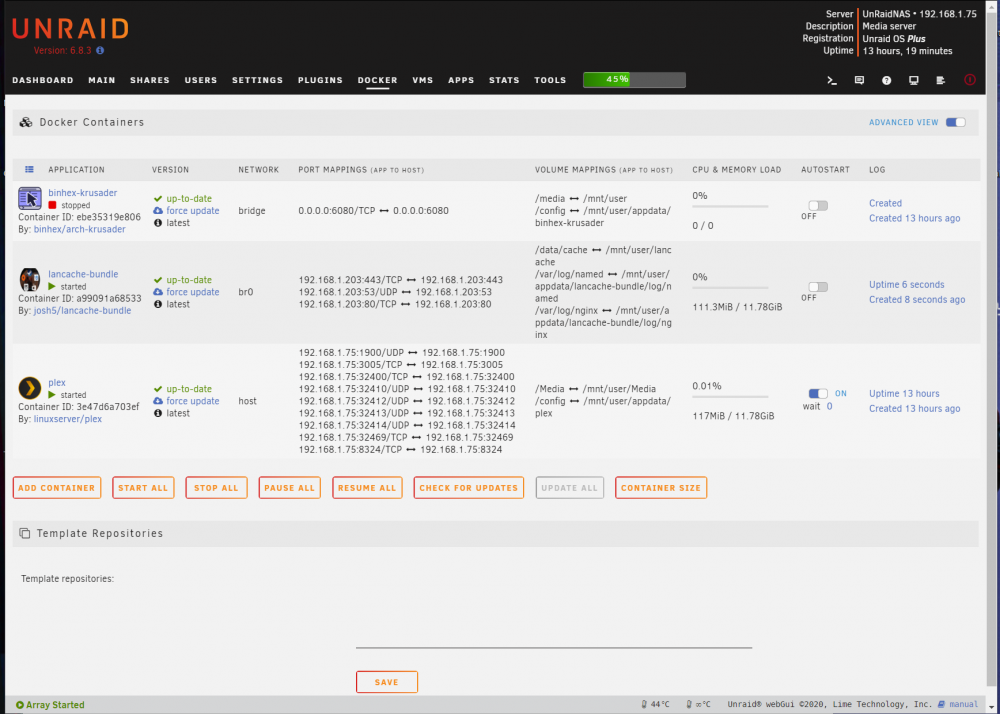This screenshot has width=1000, height=714.
Task: Open the terminal icon in header
Action: [832, 80]
